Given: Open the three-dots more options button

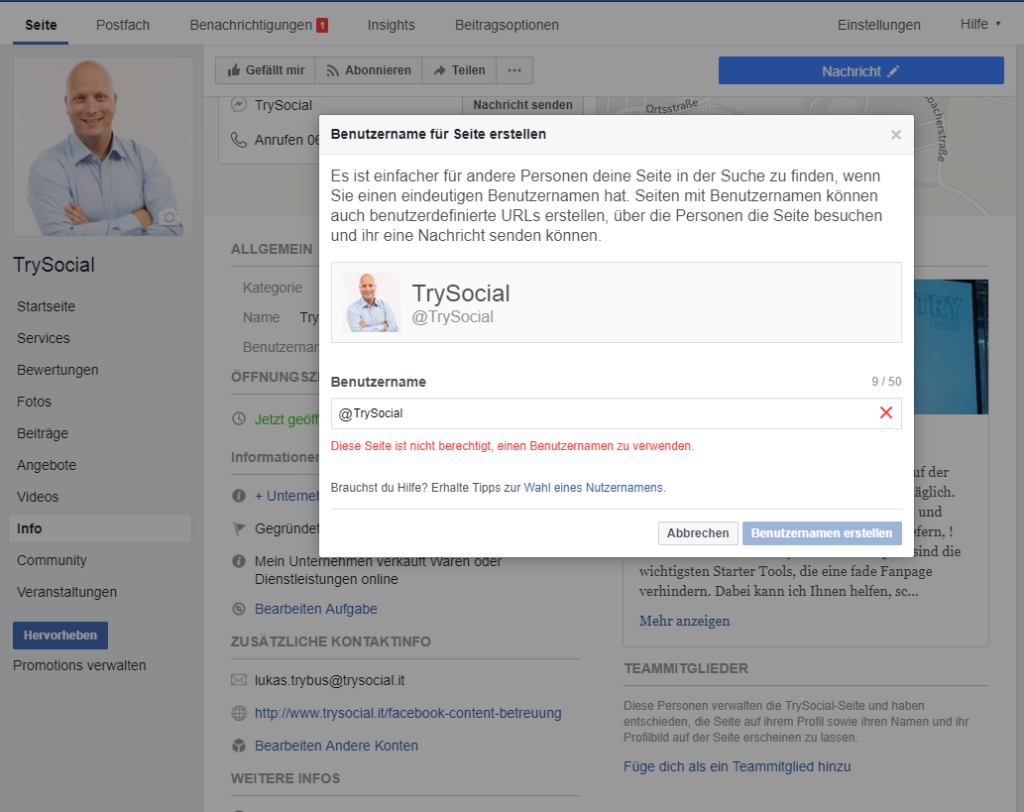Looking at the screenshot, I should (514, 71).
